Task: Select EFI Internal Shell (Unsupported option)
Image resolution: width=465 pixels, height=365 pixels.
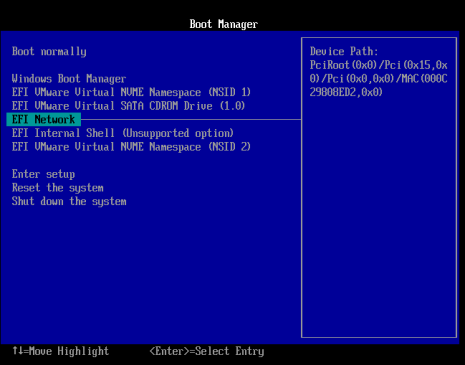Action: [123, 133]
